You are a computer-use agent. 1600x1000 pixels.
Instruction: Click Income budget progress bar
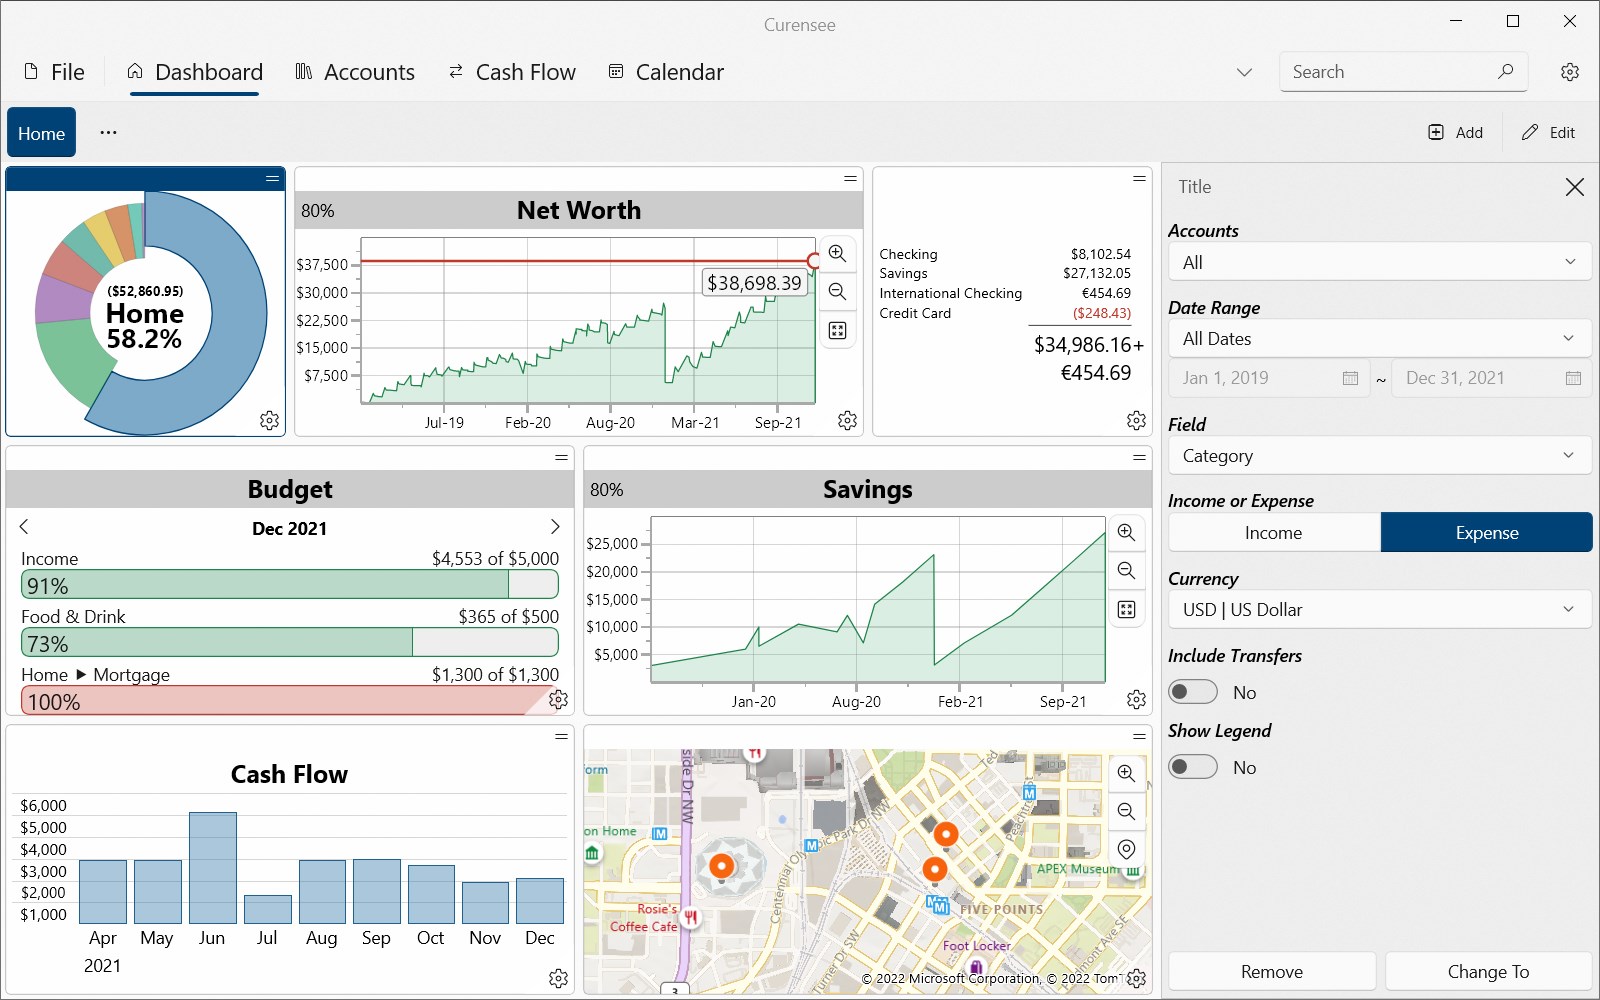tap(290, 585)
